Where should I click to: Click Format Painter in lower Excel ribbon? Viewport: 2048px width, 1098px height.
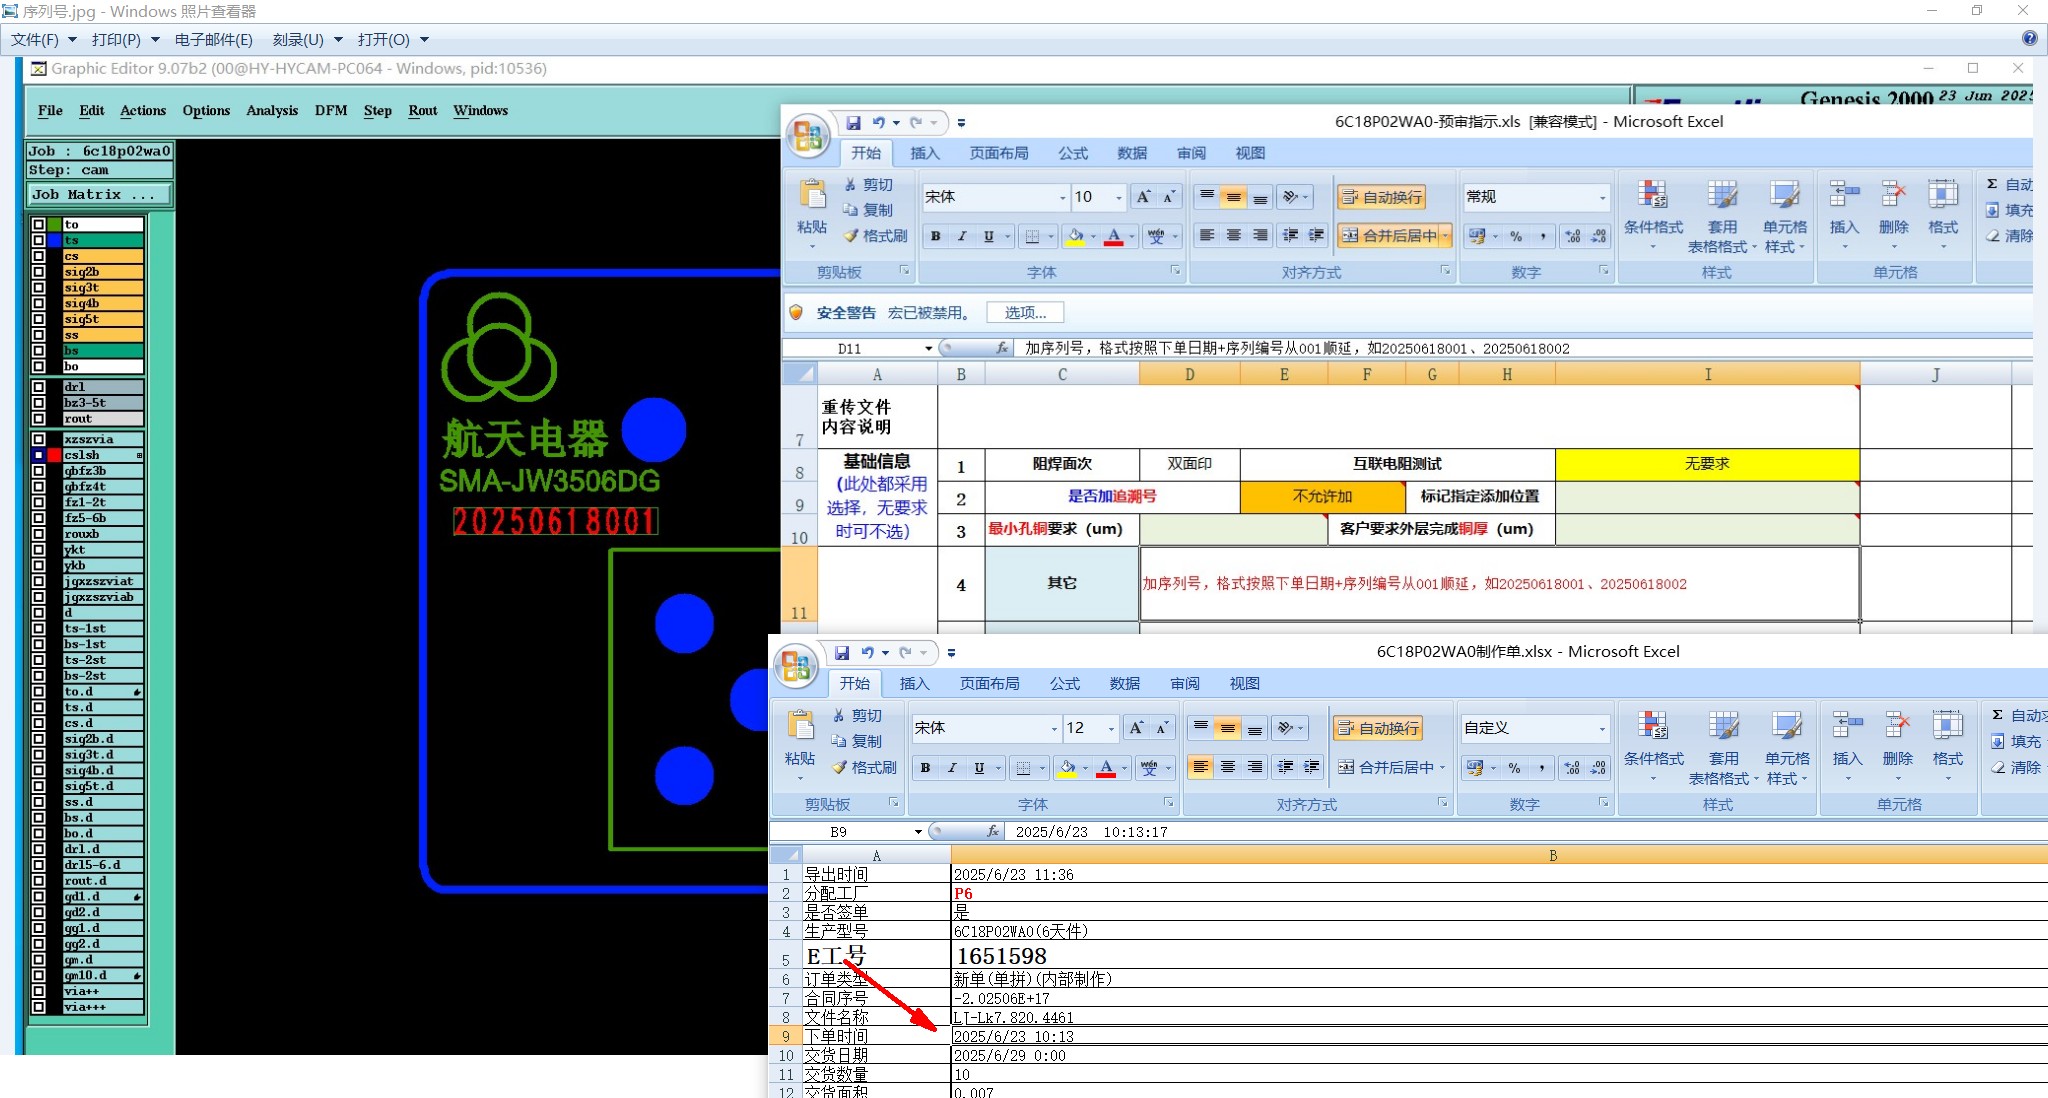[x=865, y=767]
